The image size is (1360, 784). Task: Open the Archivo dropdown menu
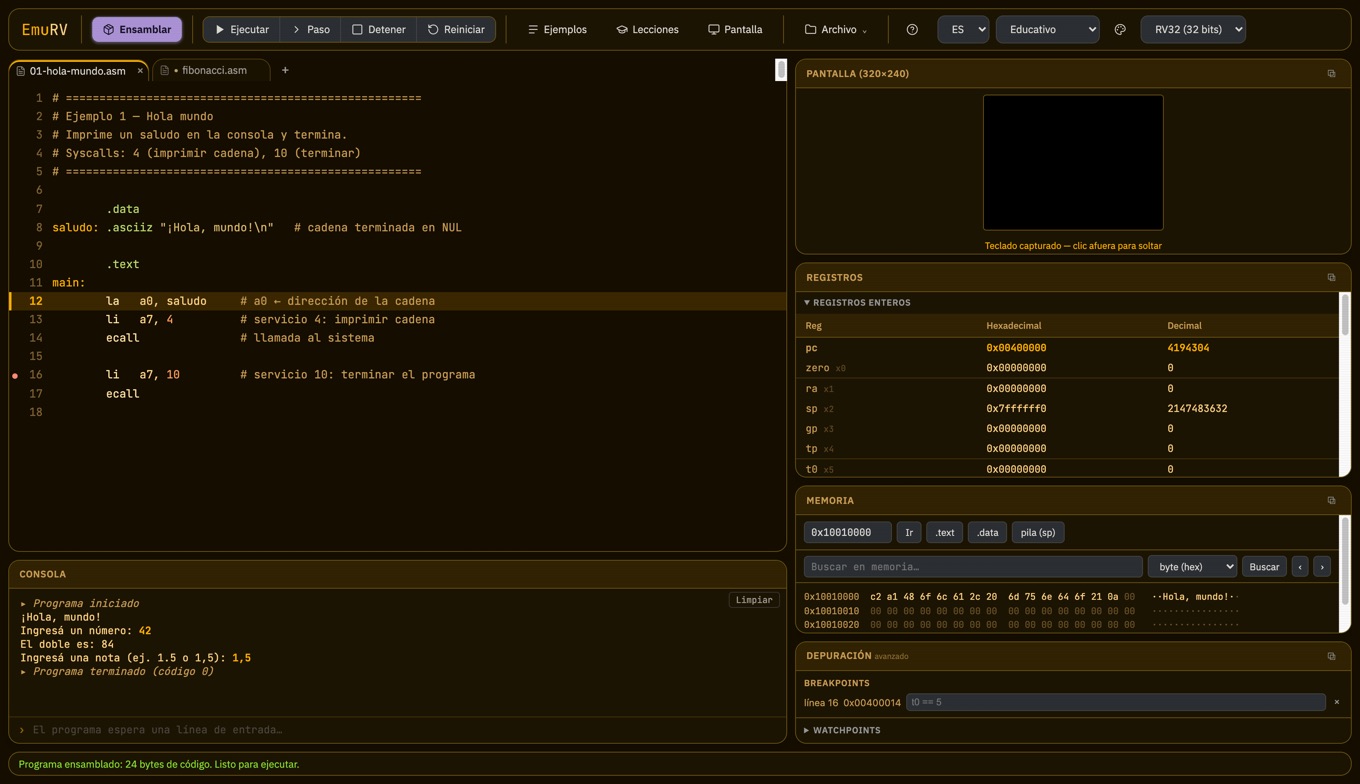pyautogui.click(x=836, y=30)
